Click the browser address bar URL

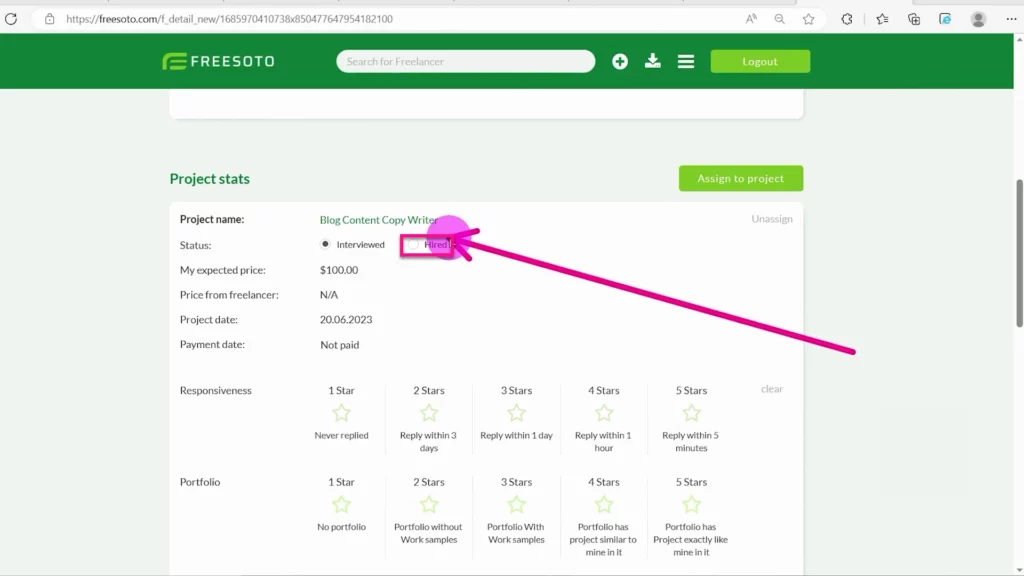229,19
